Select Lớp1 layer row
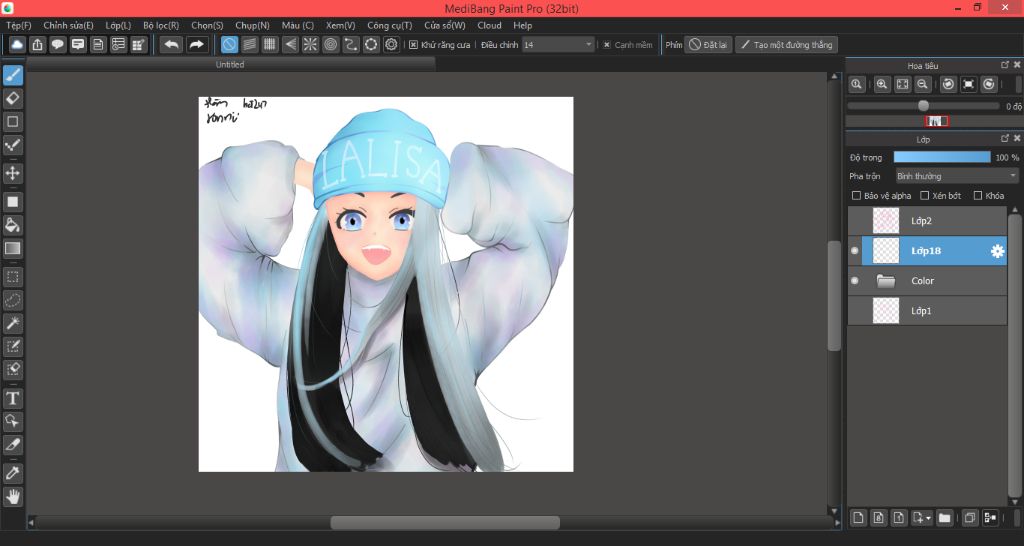Image resolution: width=1024 pixels, height=546 pixels. 927,311
